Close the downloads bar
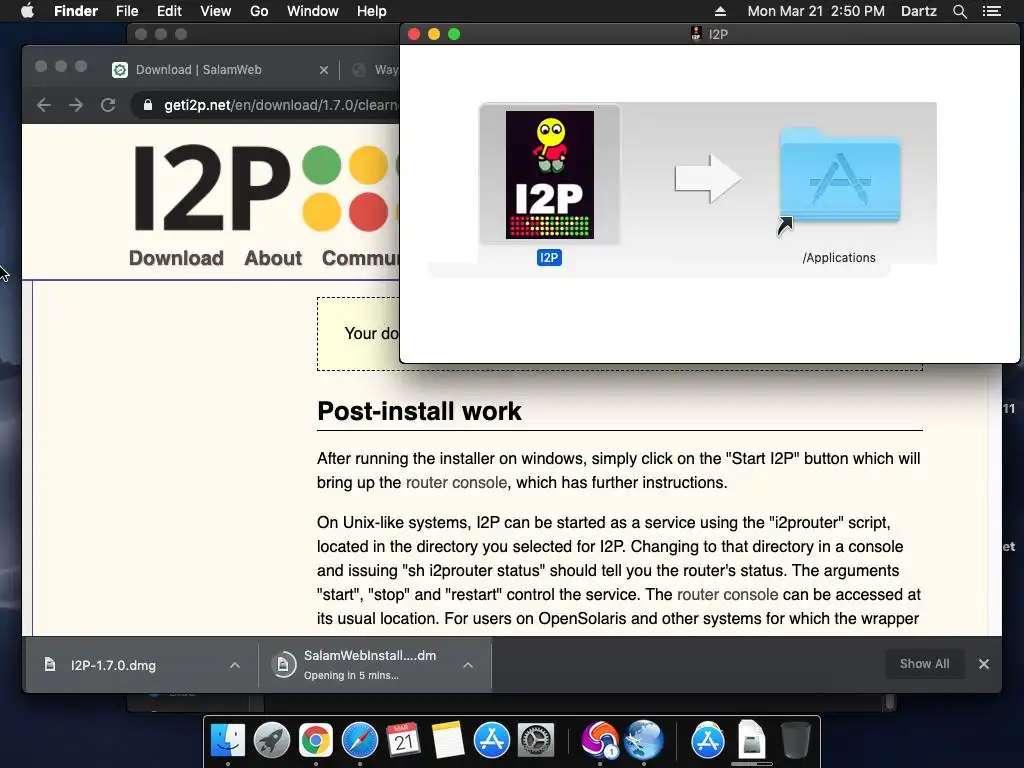Viewport: 1024px width, 768px height. 984,664
